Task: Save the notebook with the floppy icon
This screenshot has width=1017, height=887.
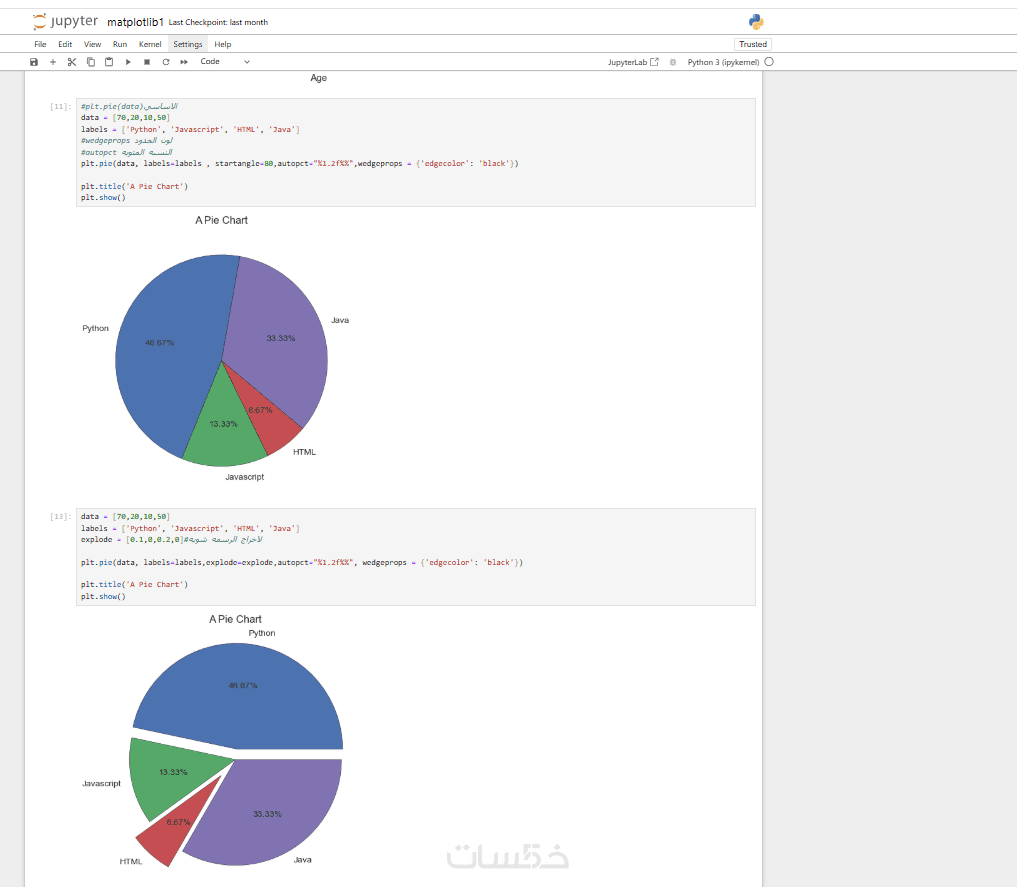Action: 34,62
